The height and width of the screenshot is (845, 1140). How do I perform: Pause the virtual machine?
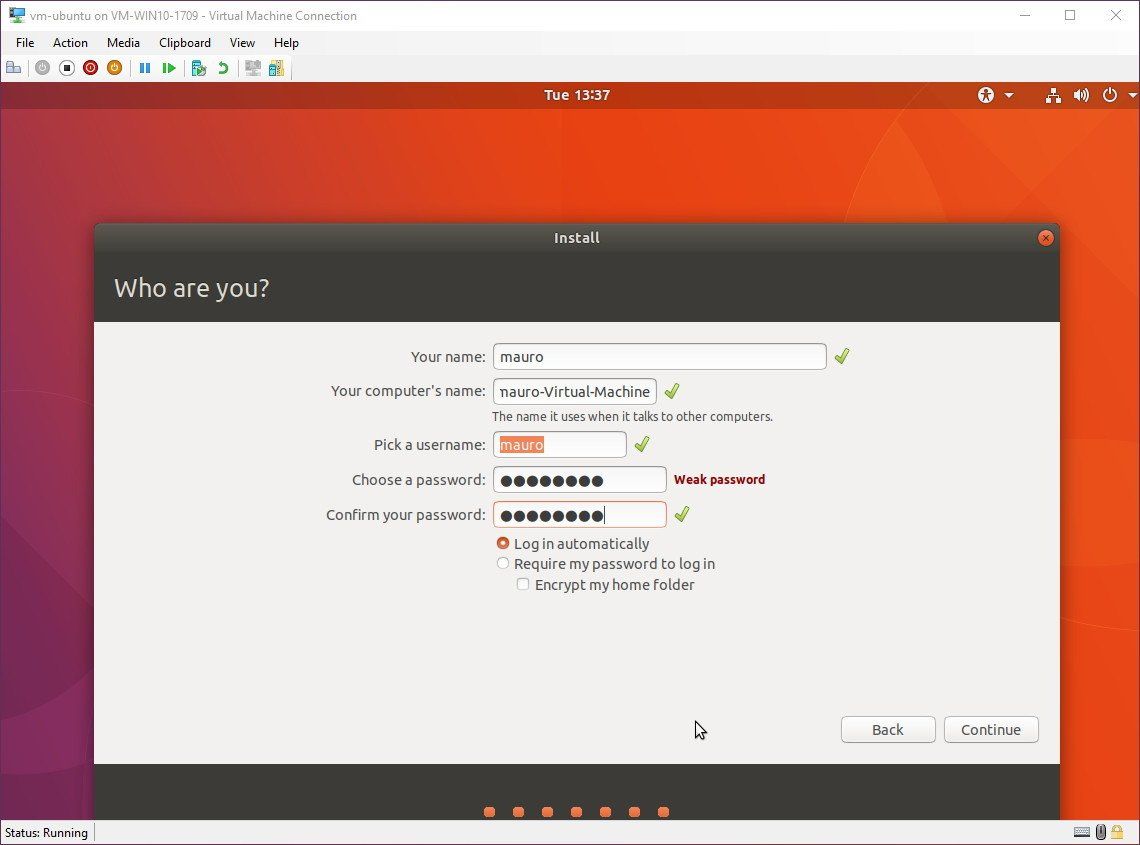[x=145, y=68]
